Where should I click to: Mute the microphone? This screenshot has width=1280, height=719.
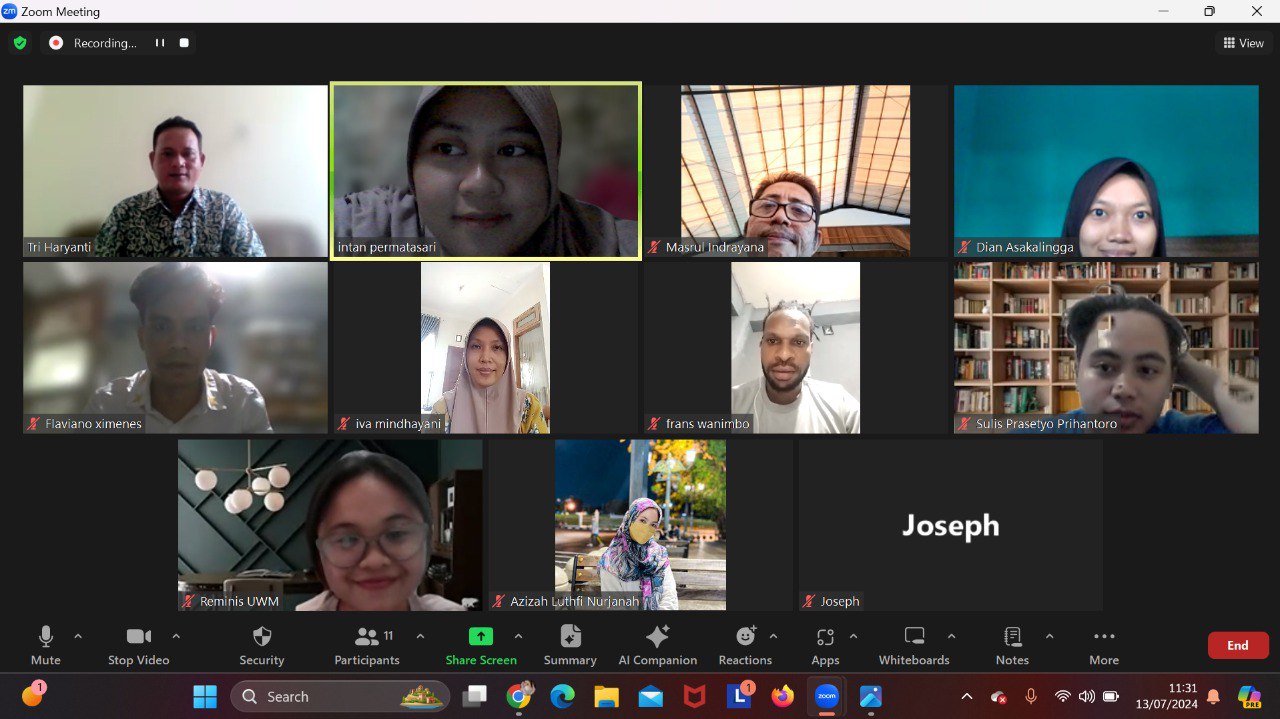46,645
